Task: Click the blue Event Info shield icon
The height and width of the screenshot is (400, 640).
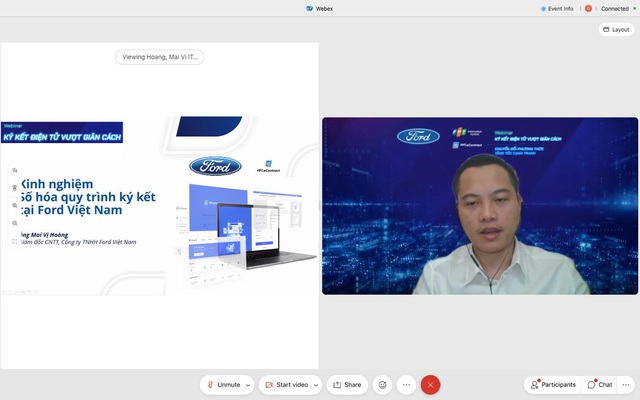Action: pyautogui.click(x=543, y=9)
